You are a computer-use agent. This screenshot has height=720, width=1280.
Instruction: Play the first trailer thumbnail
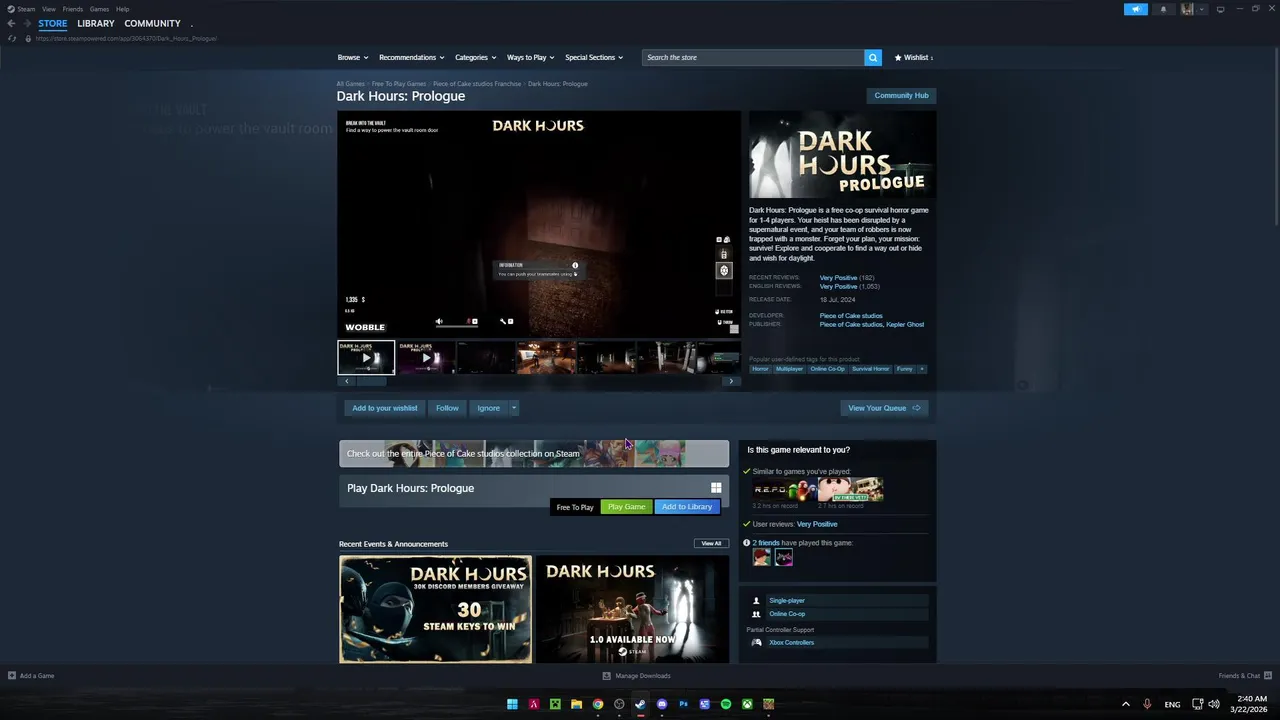tap(366, 357)
